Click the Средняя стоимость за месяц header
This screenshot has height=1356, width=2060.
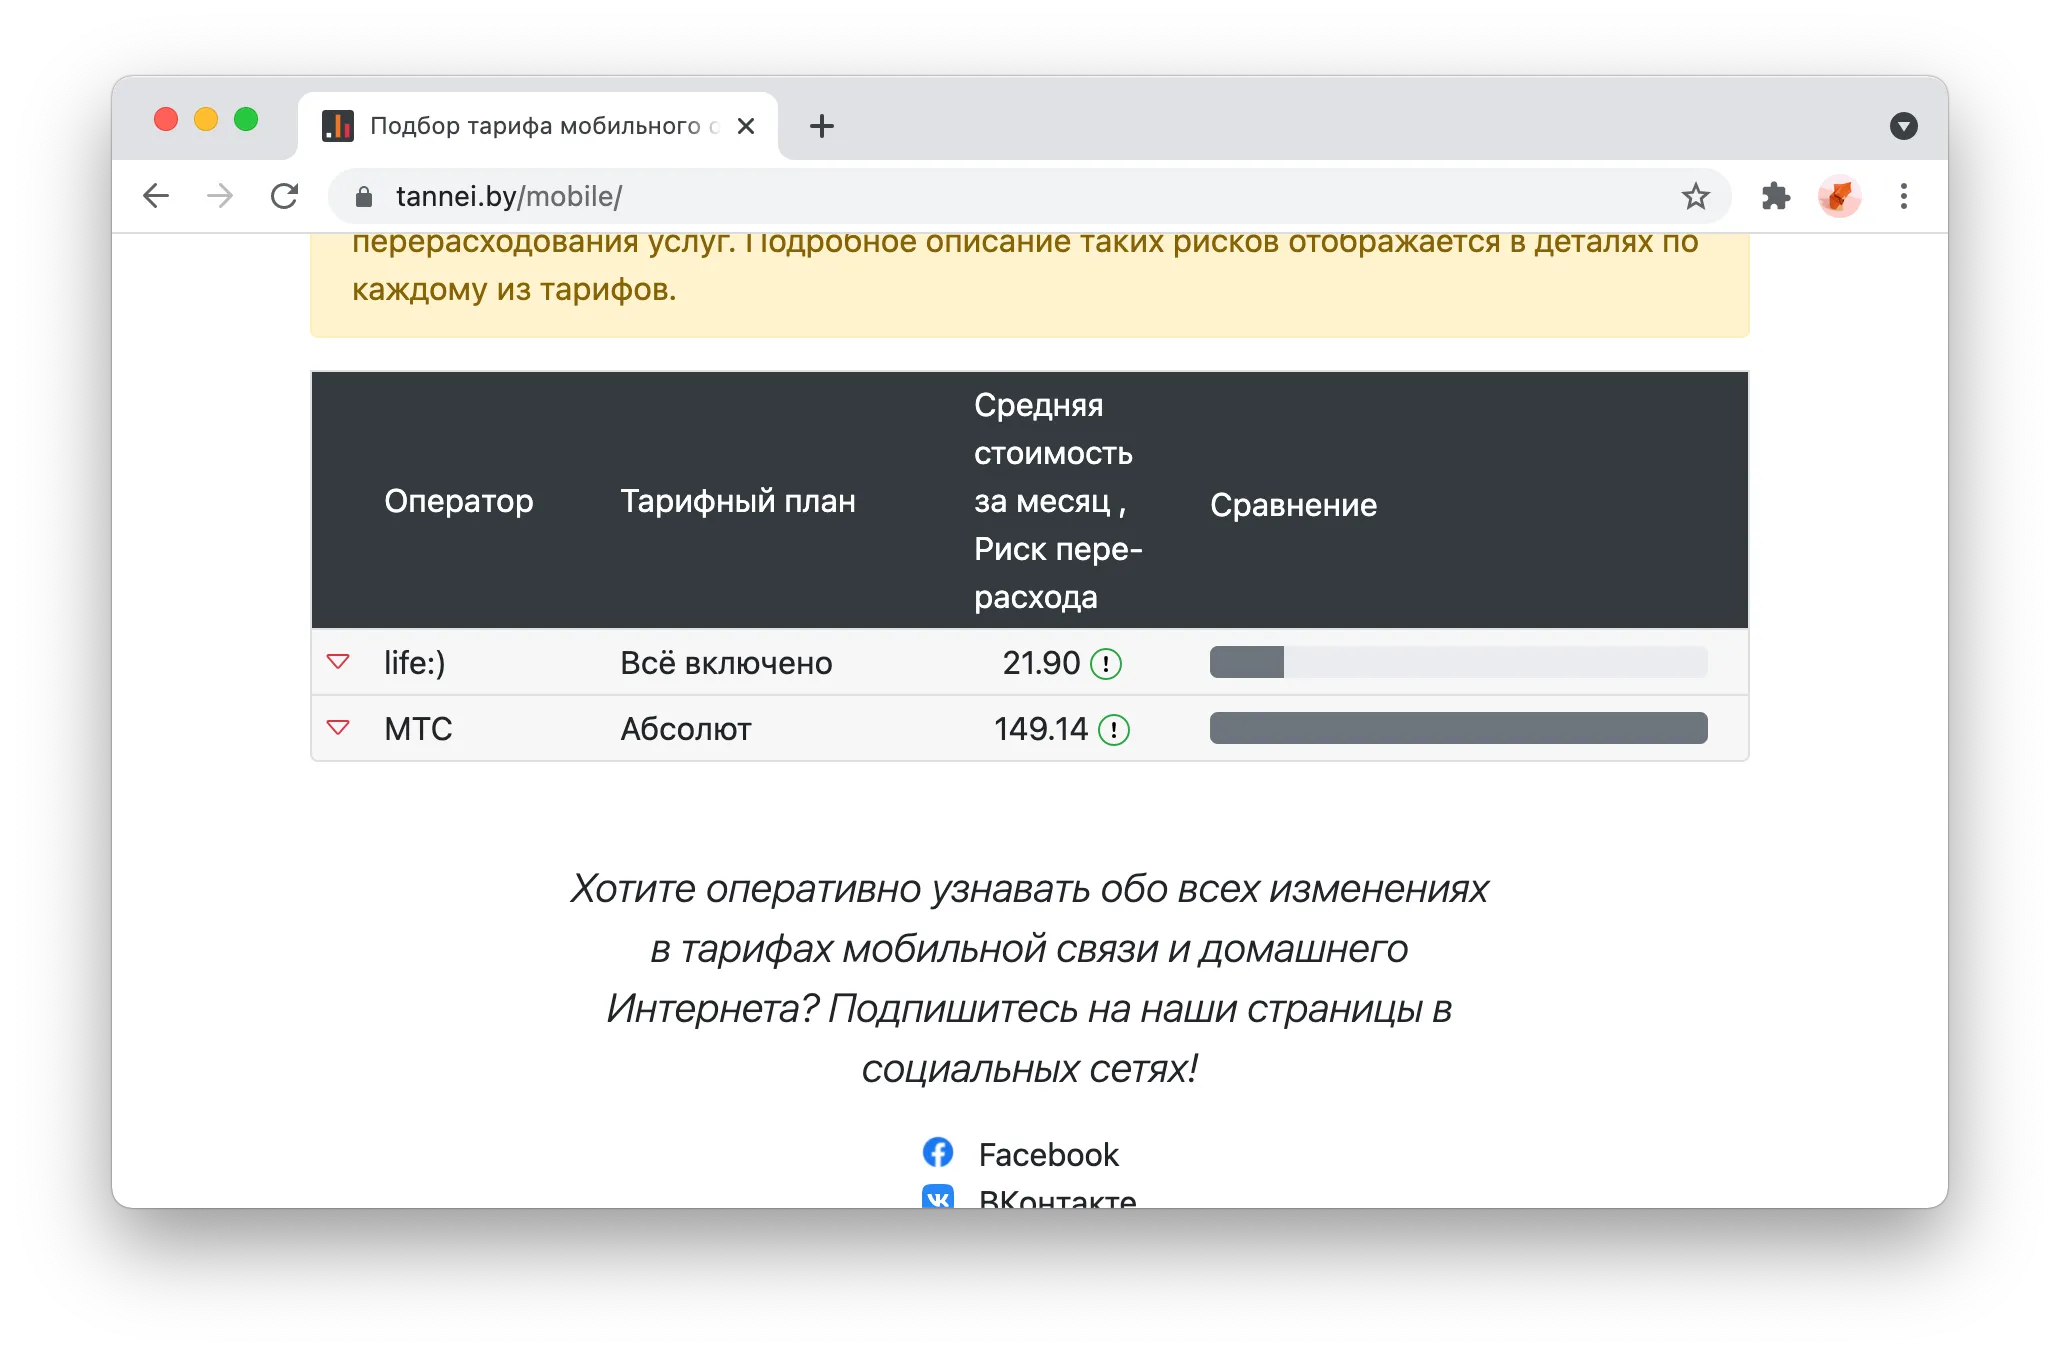(x=1058, y=501)
